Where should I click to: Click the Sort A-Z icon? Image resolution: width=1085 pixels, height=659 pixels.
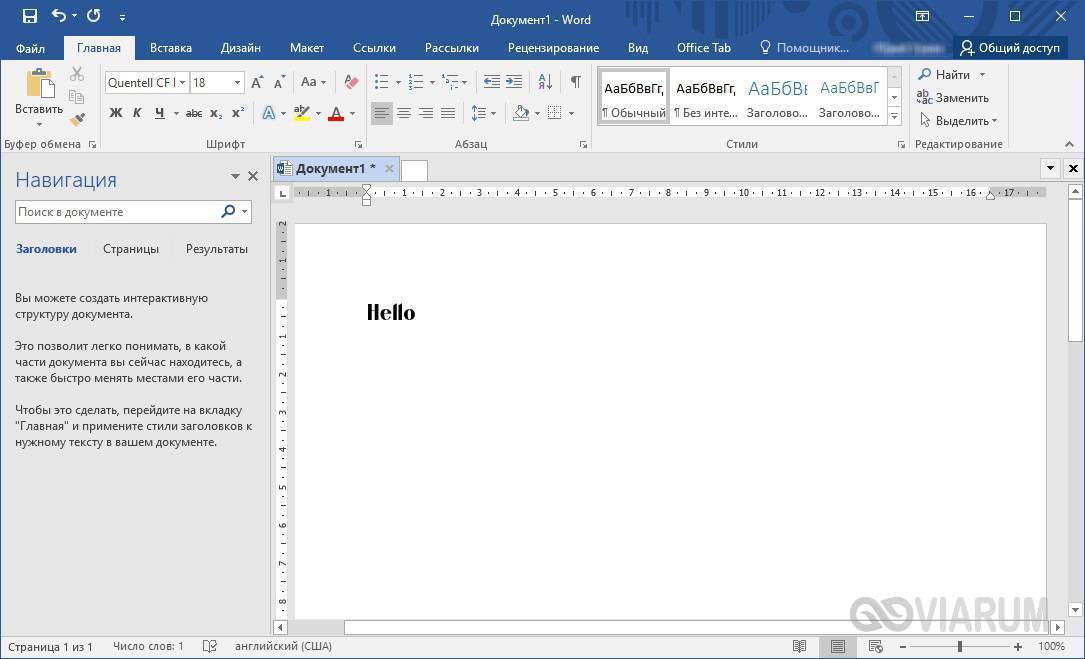545,82
